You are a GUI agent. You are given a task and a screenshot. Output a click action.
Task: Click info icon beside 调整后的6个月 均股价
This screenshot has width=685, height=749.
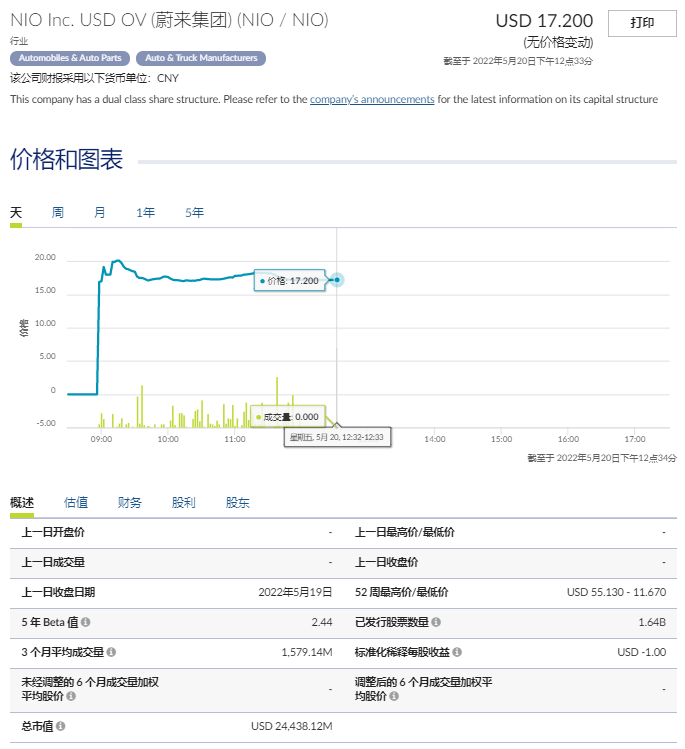click(x=394, y=696)
